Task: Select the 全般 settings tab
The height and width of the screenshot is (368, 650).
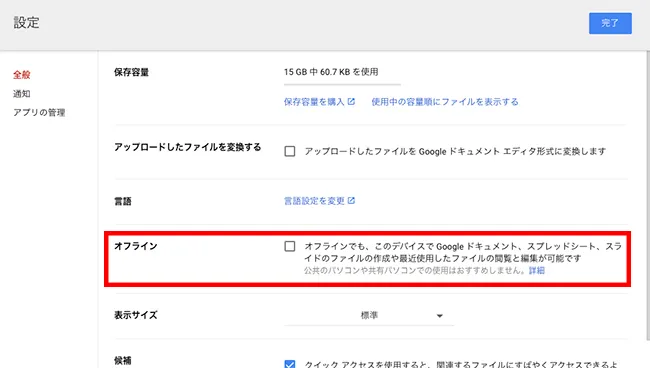Action: pyautogui.click(x=22, y=75)
